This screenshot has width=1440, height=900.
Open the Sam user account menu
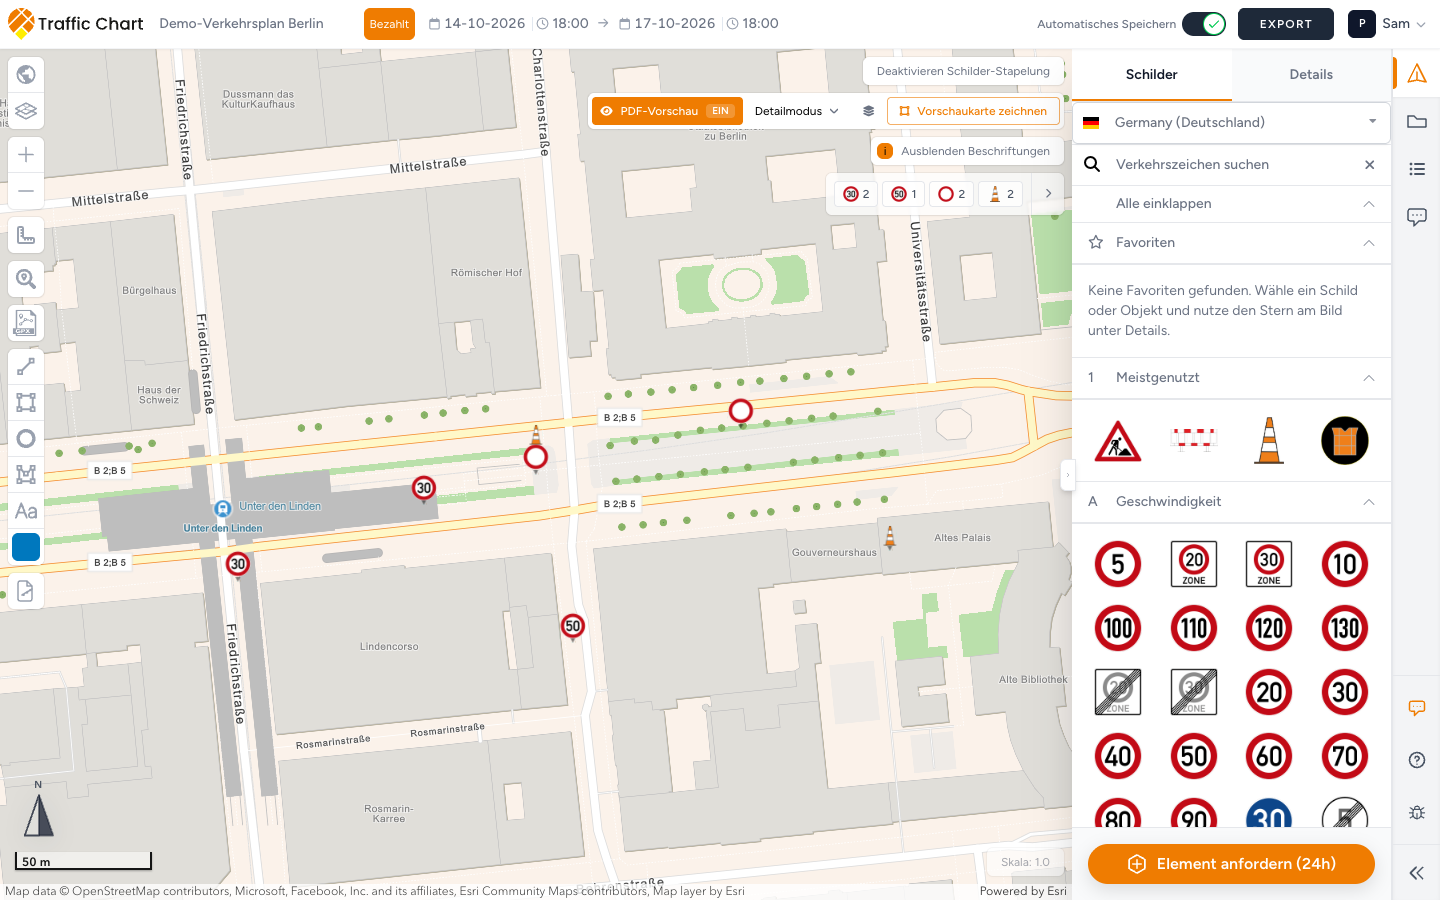pos(1387,24)
